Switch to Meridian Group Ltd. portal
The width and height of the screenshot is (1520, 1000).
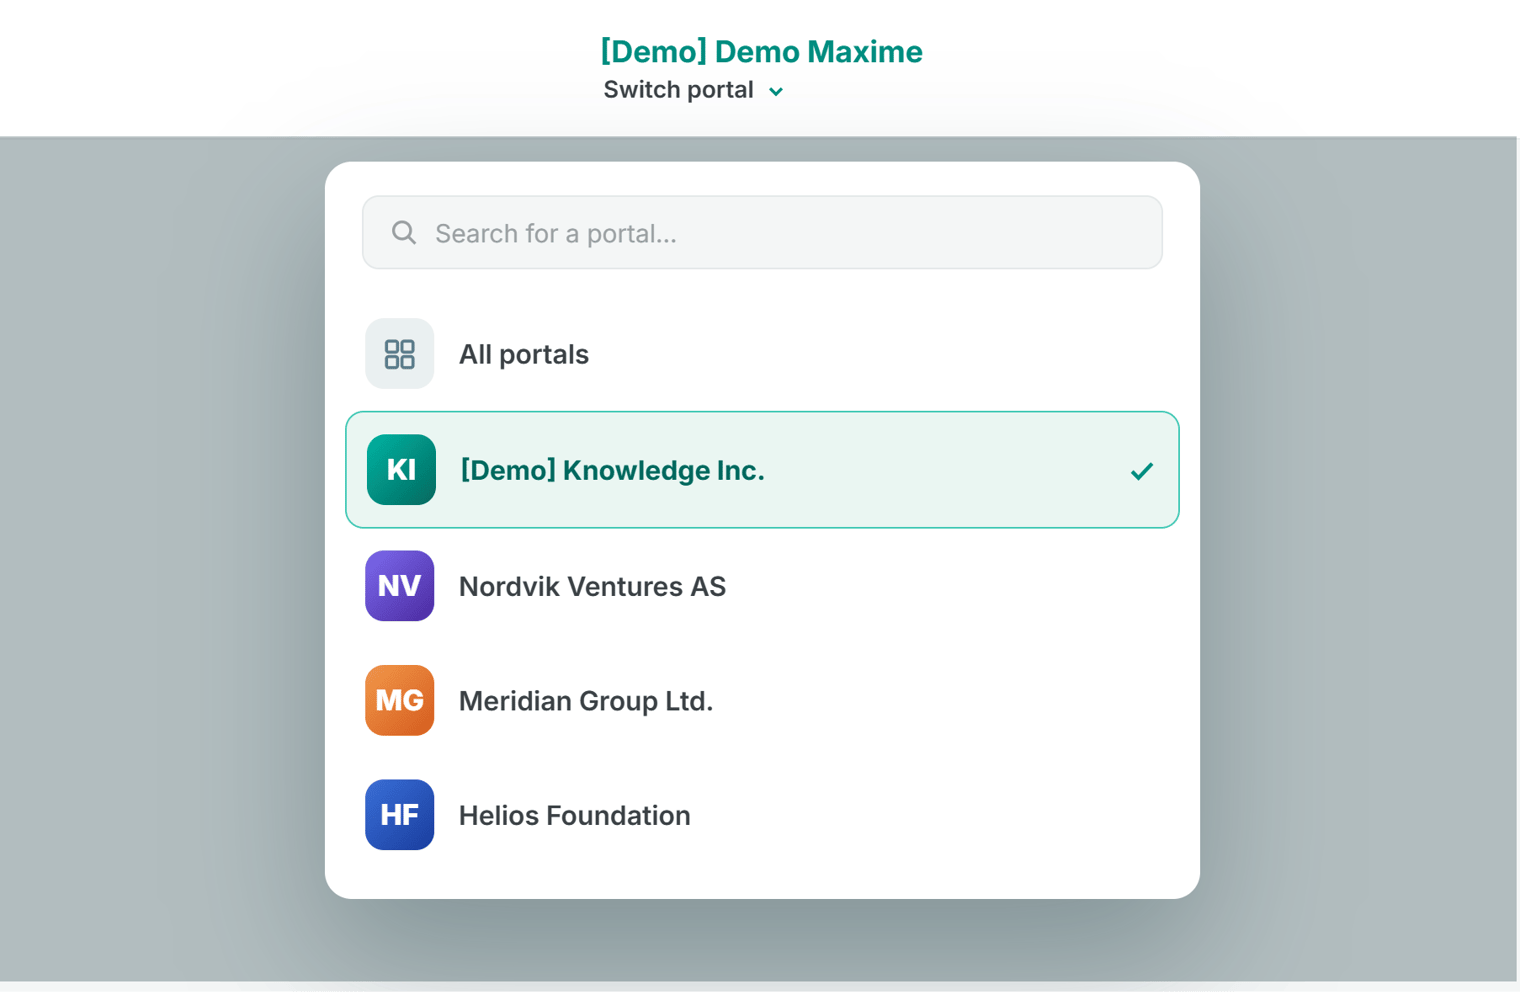tap(762, 701)
